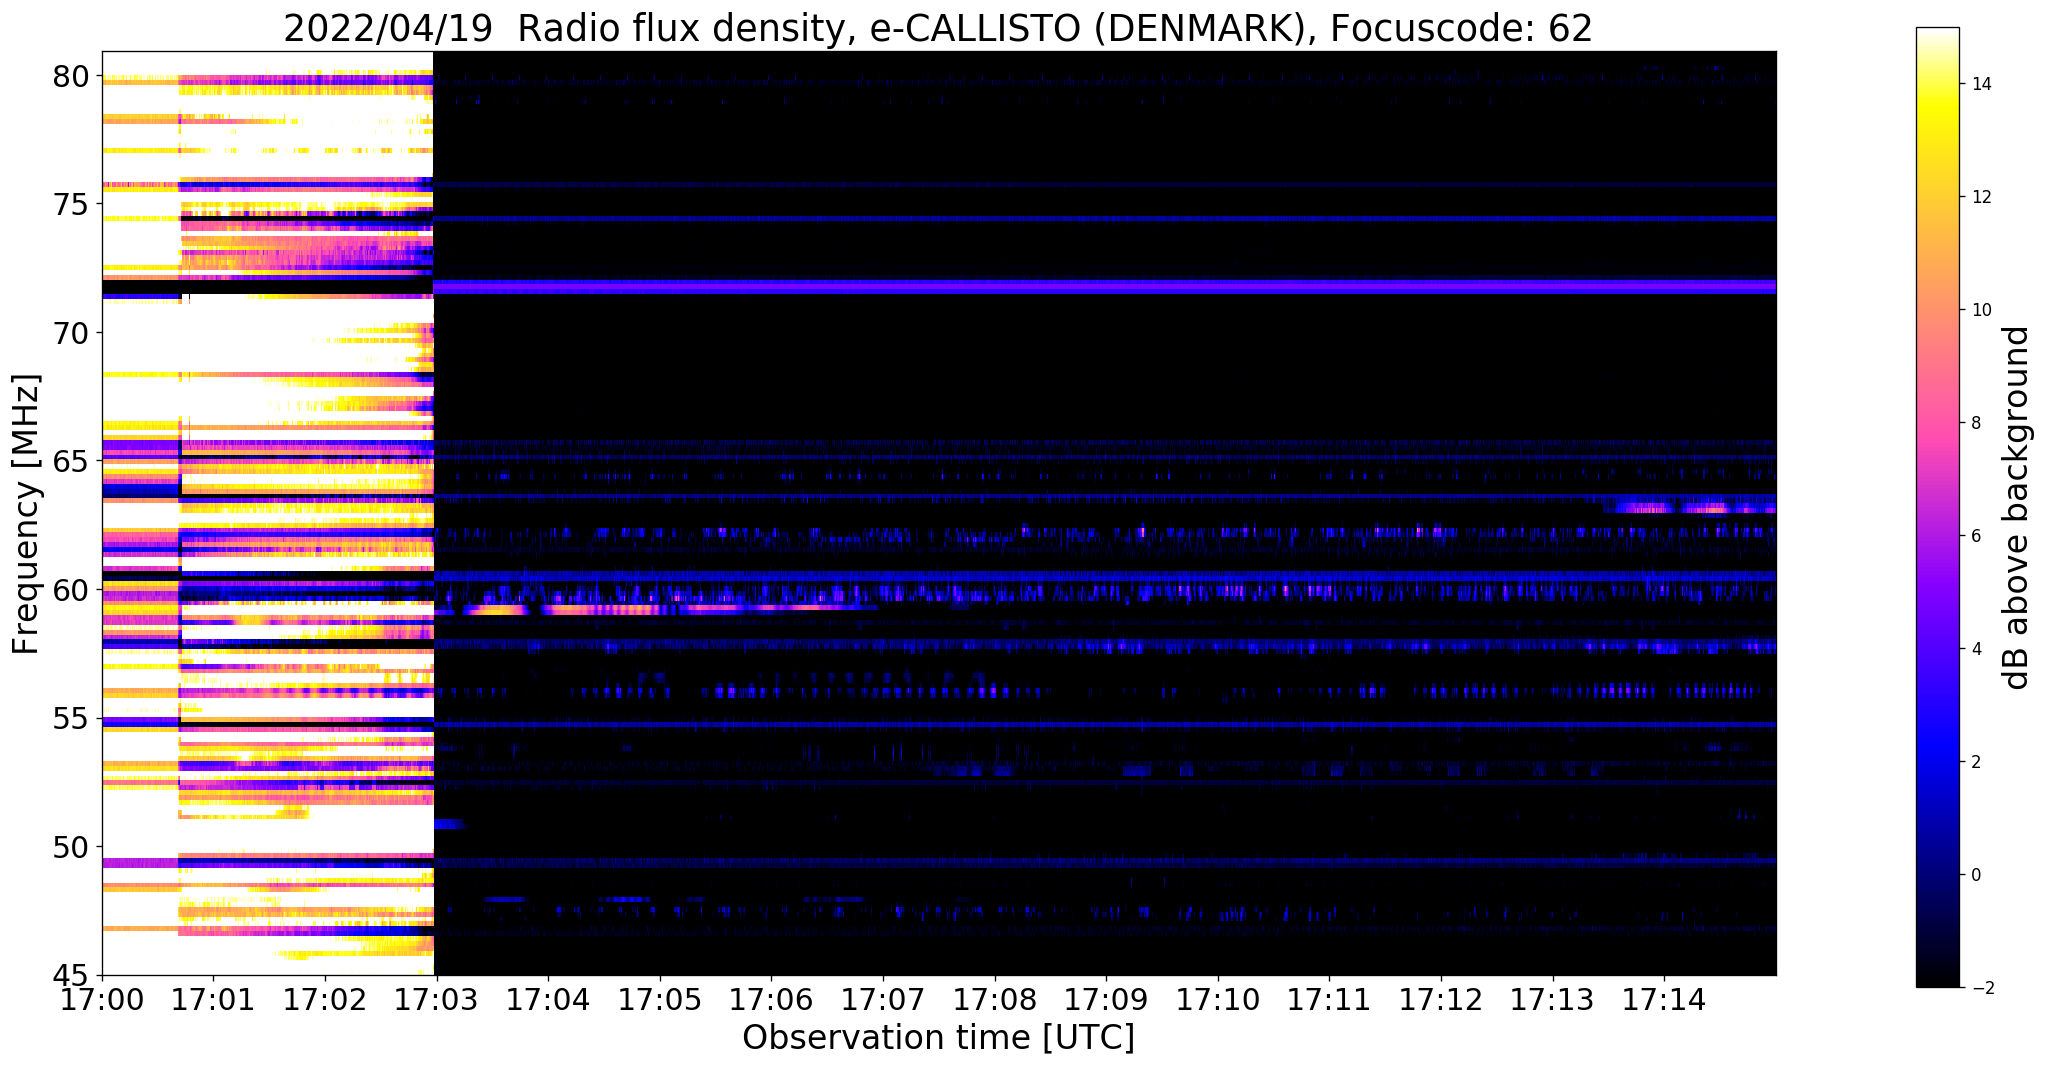This screenshot has height=1067, width=2047.
Task: Click the 17:06 time tick label
Action: pos(771,999)
